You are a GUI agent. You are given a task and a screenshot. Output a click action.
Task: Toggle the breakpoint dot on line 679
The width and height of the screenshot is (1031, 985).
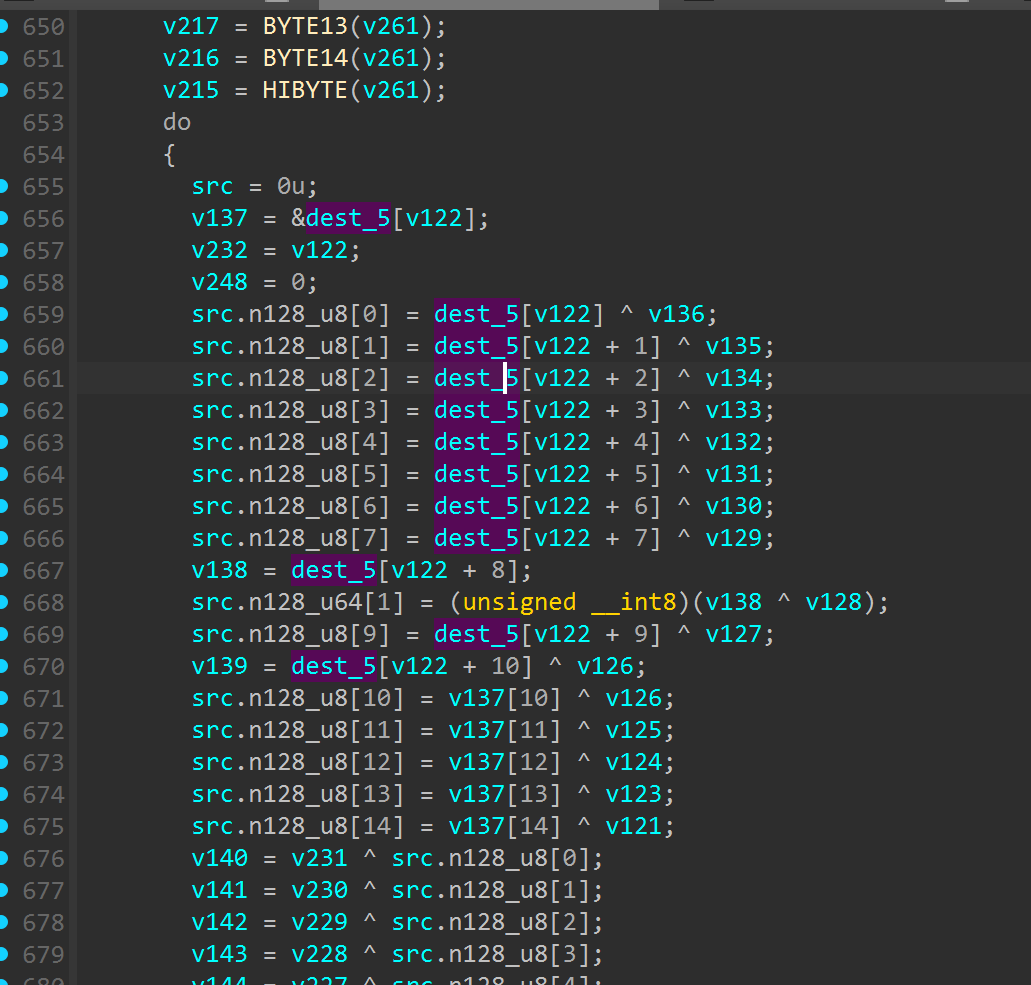pyautogui.click(x=3, y=954)
